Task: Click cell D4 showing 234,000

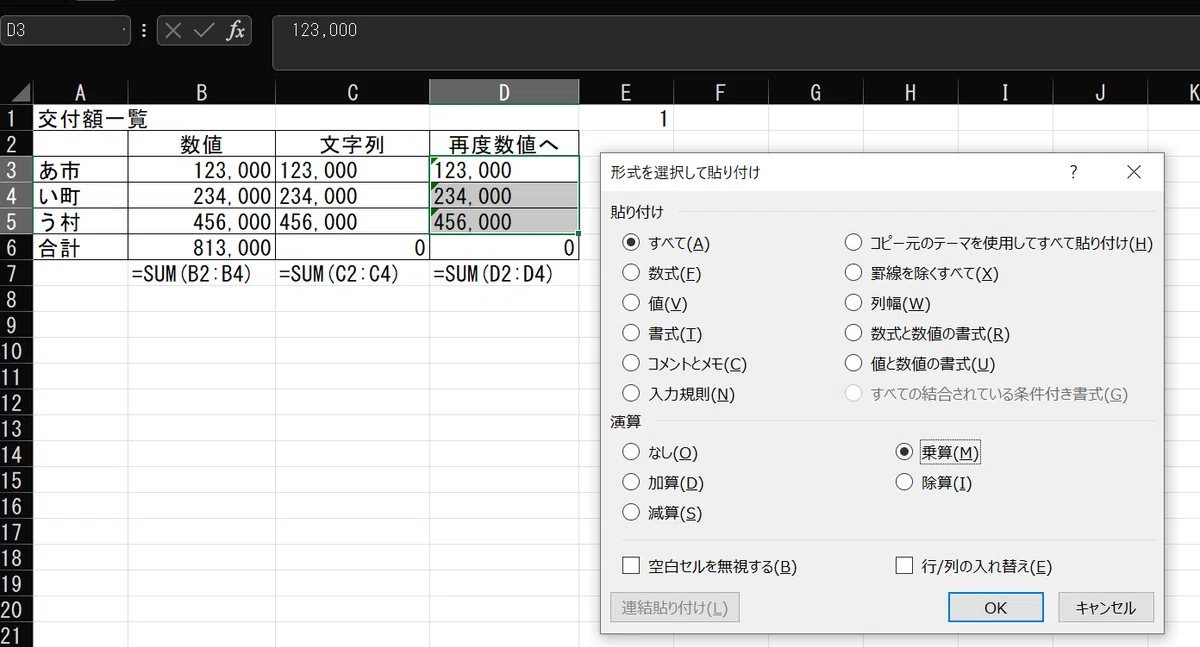Action: (x=504, y=196)
